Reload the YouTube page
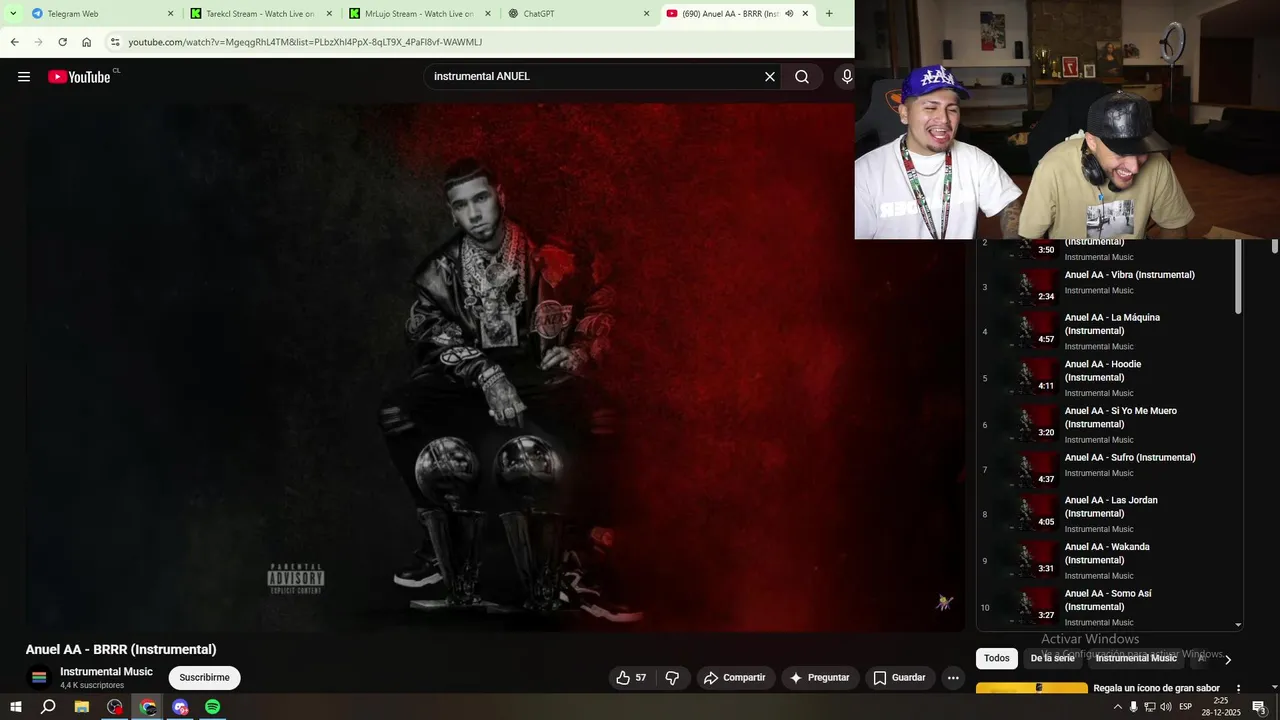1280x720 pixels. click(62, 42)
